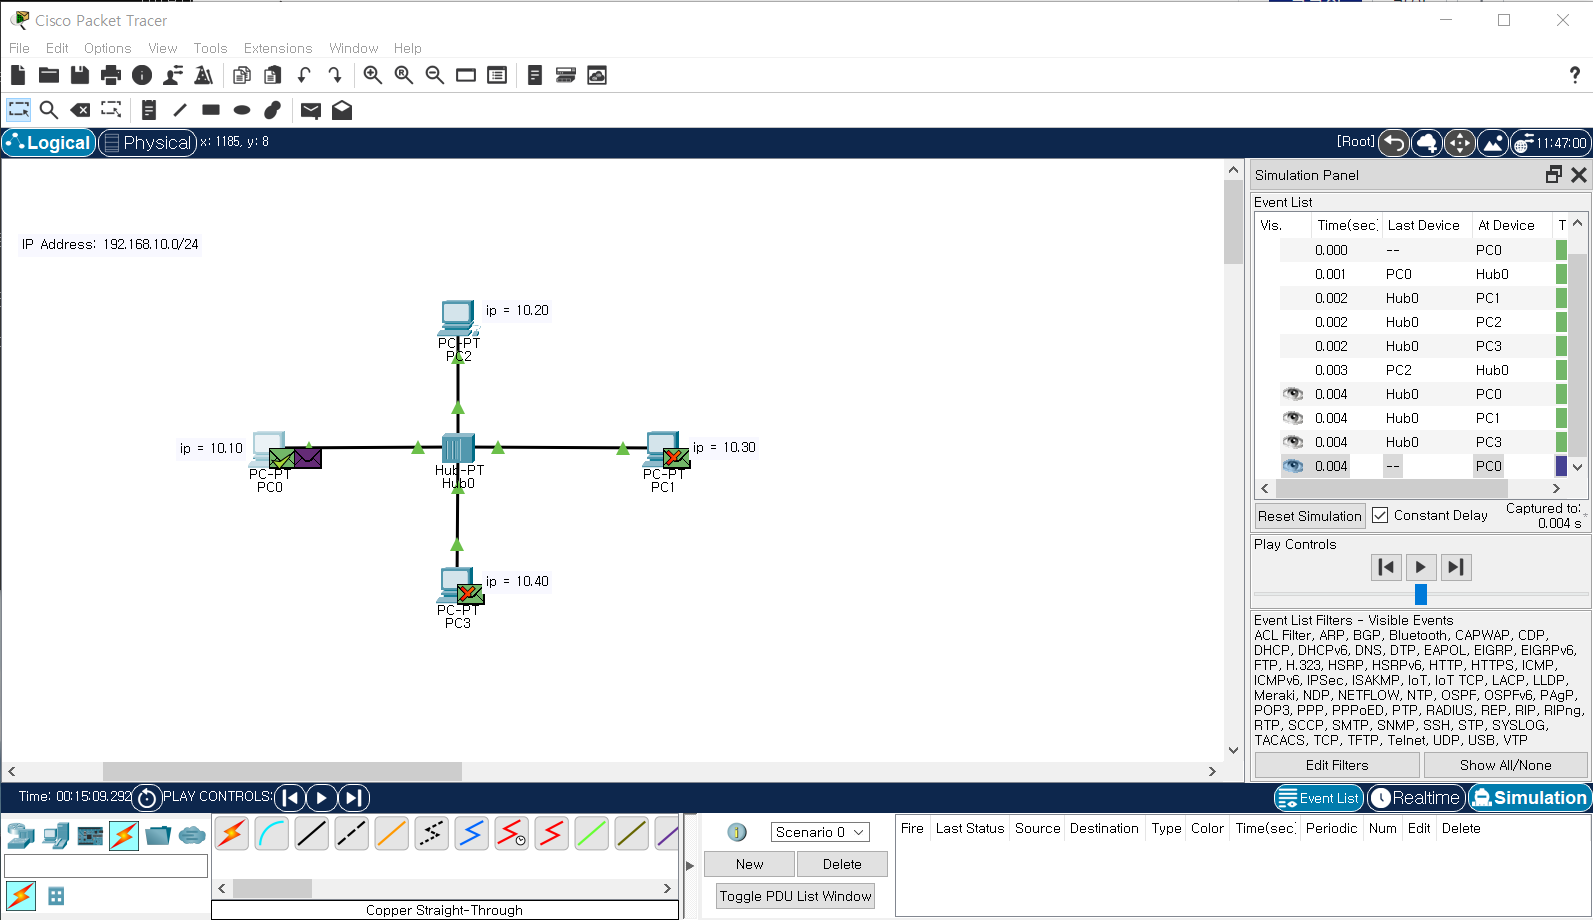The image size is (1593, 920).
Task: Undo the last action
Action: click(x=304, y=75)
